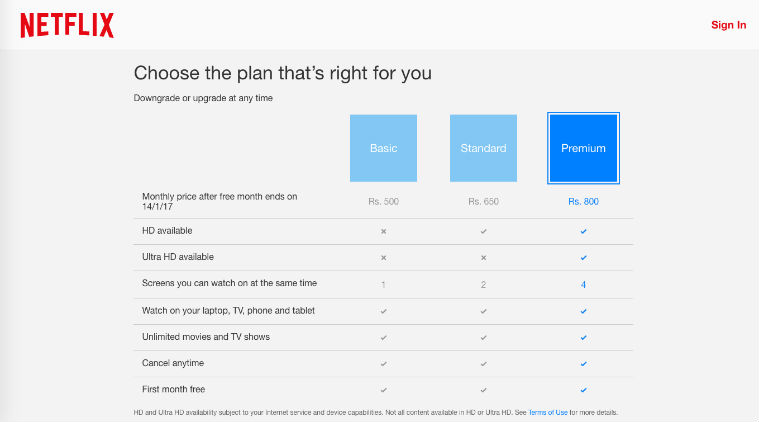Screen dimensions: 759x422
Task: Click the Standard screens count 2
Action: (483, 285)
